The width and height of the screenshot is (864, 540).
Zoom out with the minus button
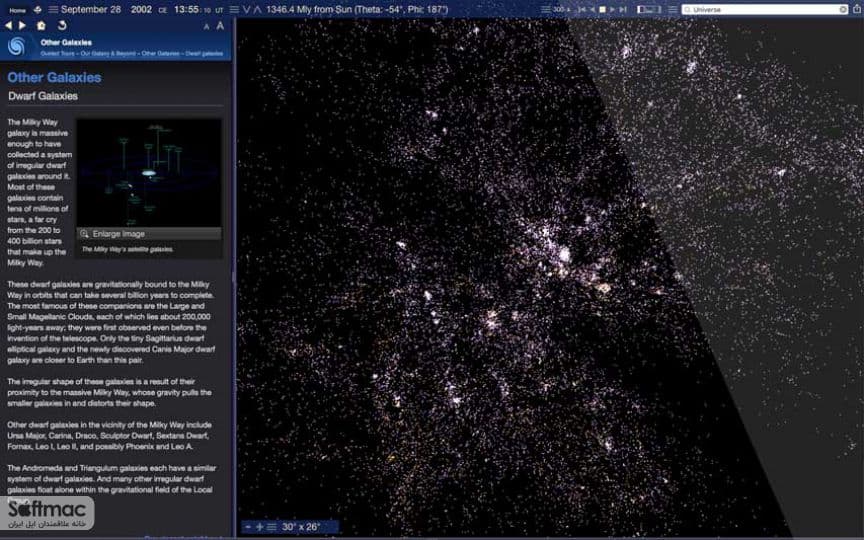[248, 527]
